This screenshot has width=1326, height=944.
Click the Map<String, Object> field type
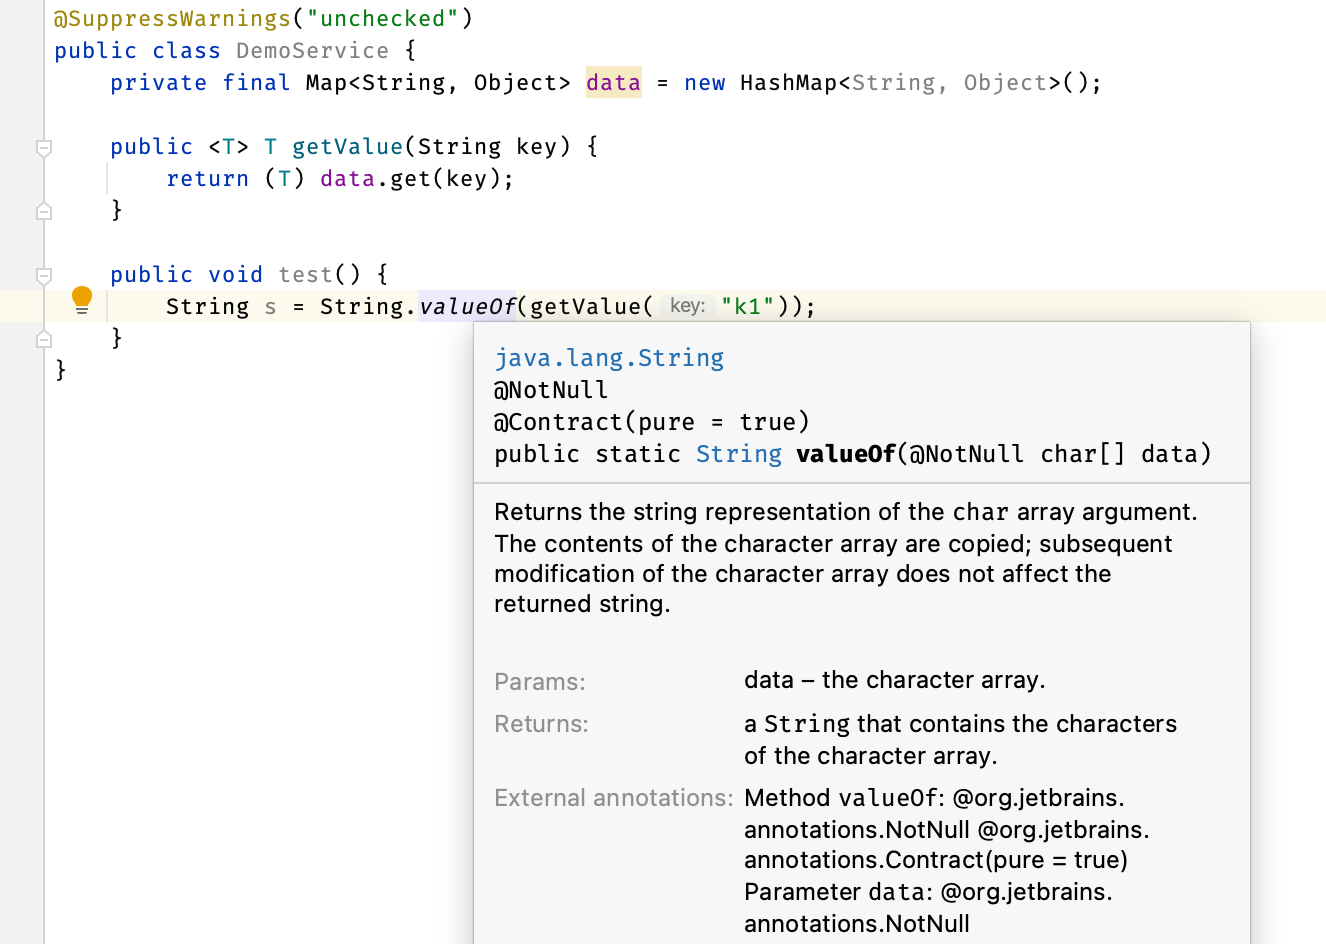coord(438,82)
